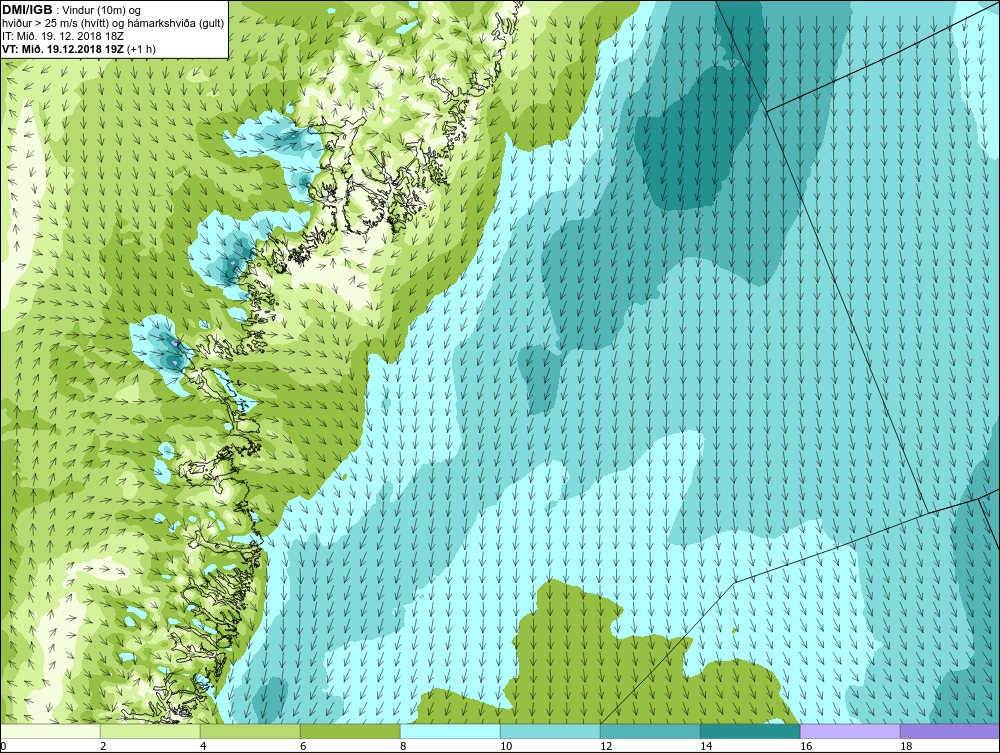The image size is (1000, 753).
Task: Click the legend scale label 0
Action: coord(3,746)
